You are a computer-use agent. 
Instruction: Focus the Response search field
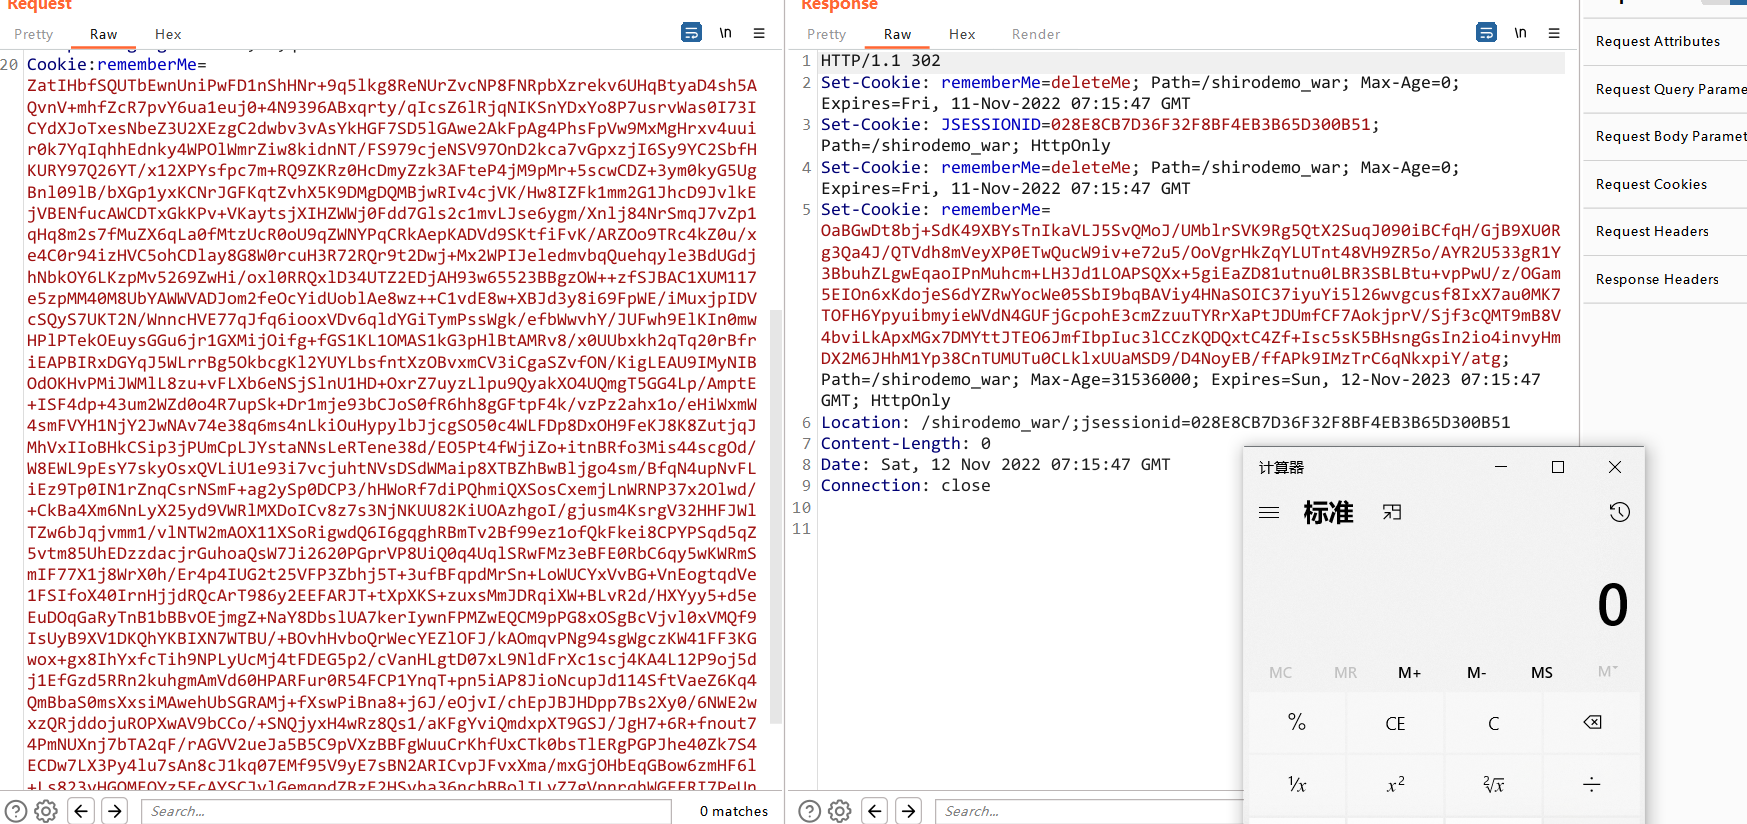1090,811
